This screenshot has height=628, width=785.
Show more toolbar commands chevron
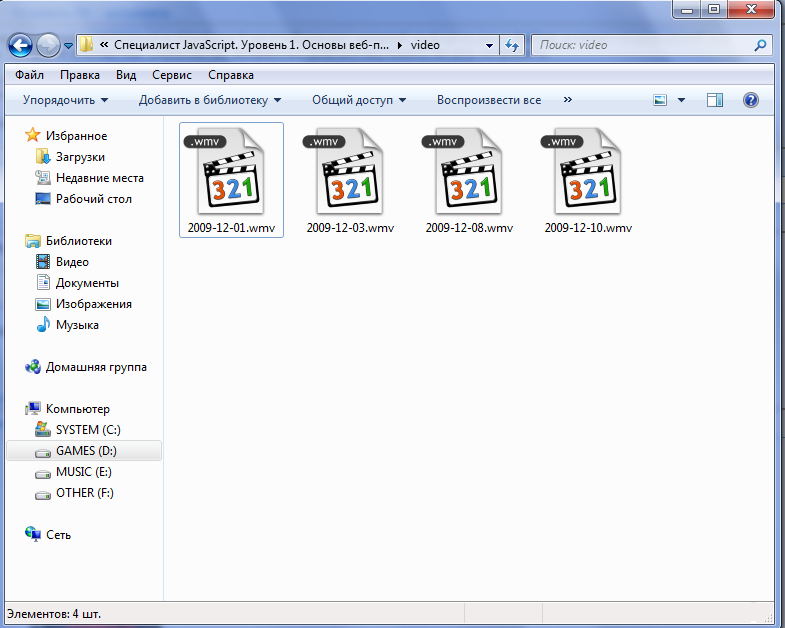click(567, 100)
